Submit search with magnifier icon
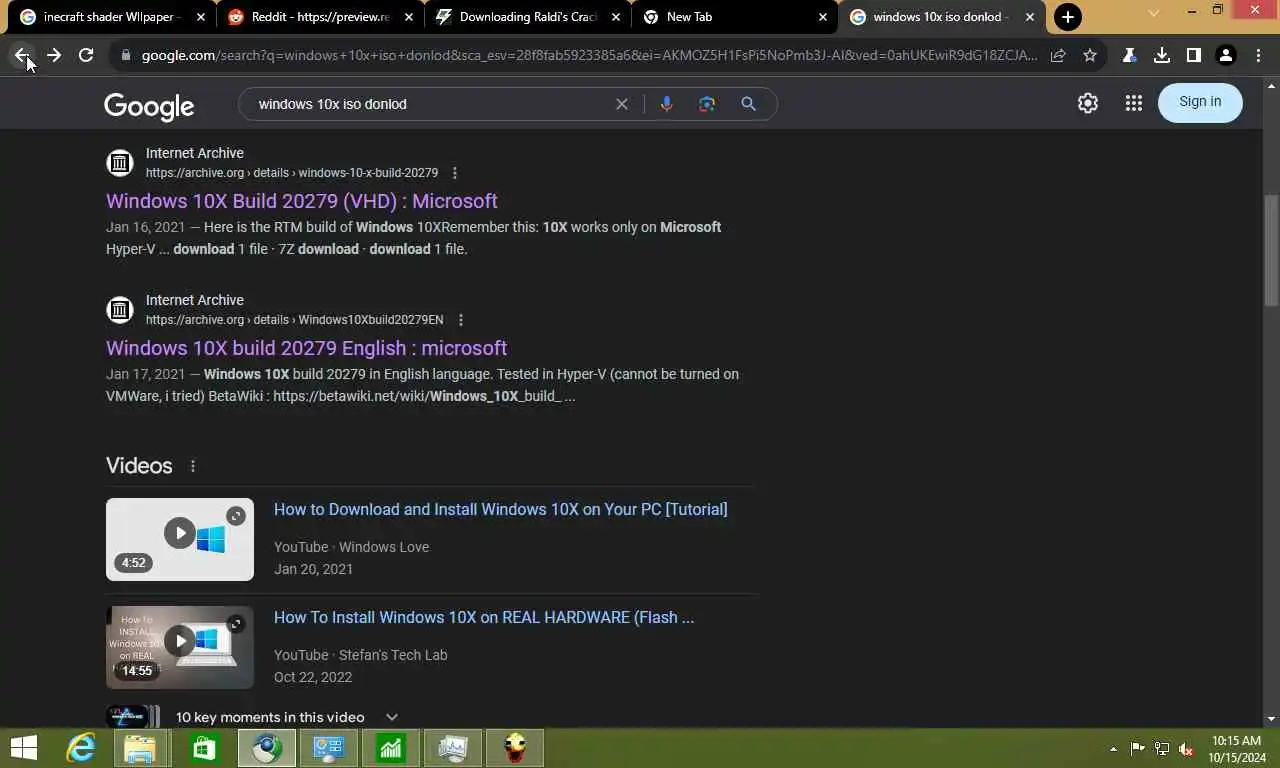Image resolution: width=1280 pixels, height=768 pixels. pyautogui.click(x=748, y=104)
